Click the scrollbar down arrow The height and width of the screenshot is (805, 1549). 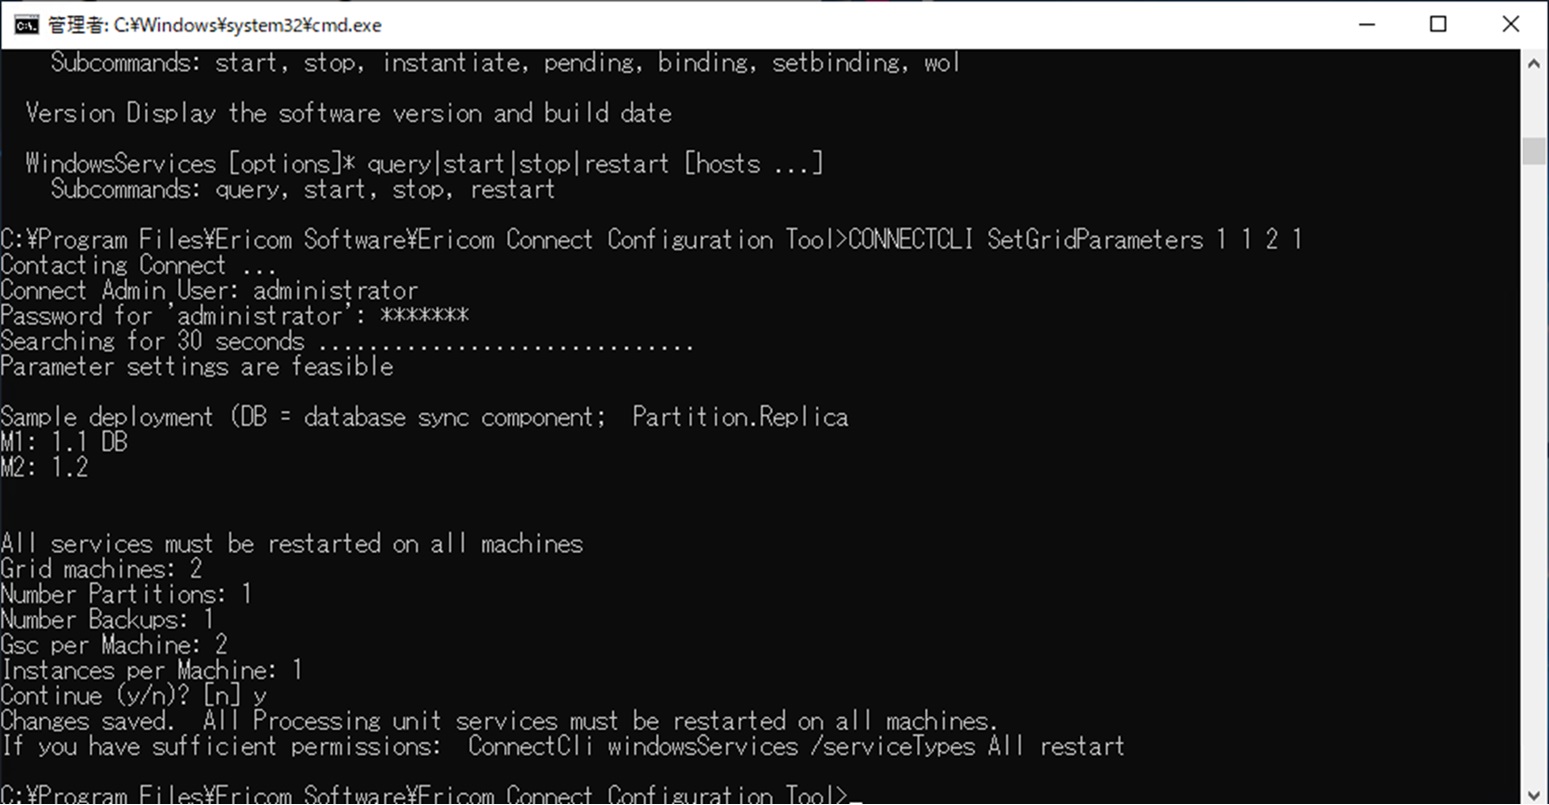coord(1534,793)
